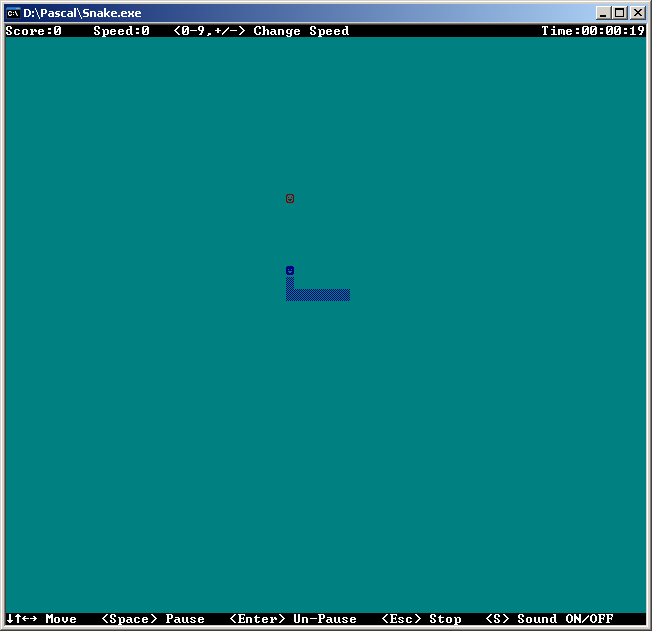Click the Move label in bottom bar

pyautogui.click(x=61, y=619)
